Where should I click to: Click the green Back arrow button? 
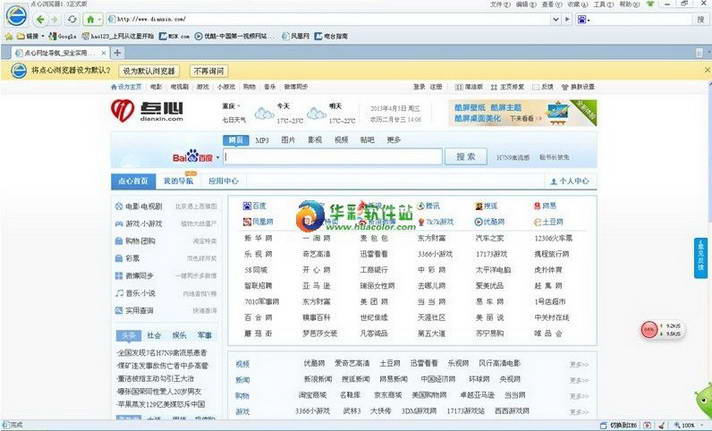click(40, 19)
